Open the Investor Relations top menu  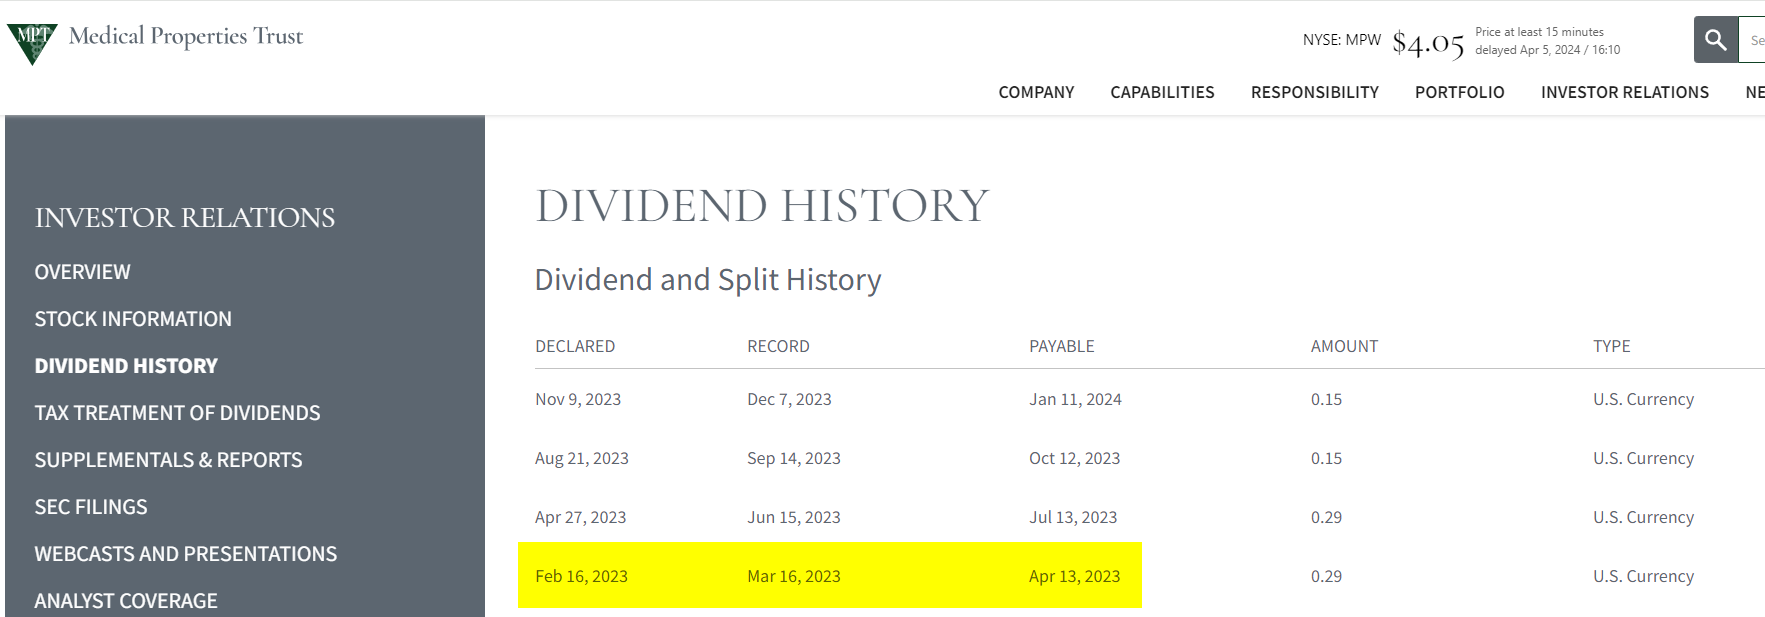point(1624,92)
